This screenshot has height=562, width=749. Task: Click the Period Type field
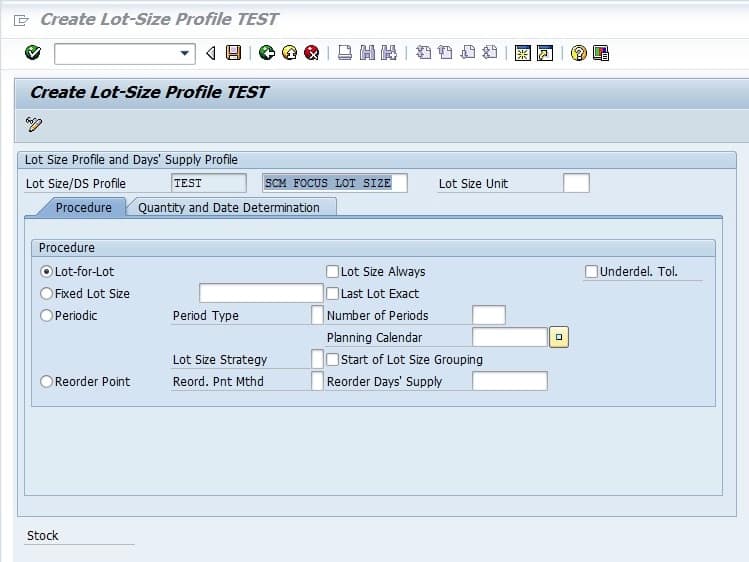[x=317, y=315]
